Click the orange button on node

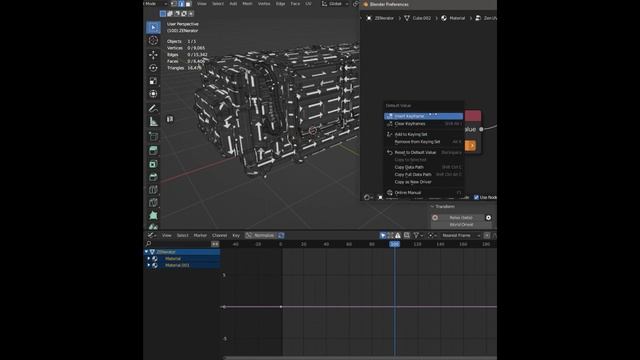[x=470, y=146]
